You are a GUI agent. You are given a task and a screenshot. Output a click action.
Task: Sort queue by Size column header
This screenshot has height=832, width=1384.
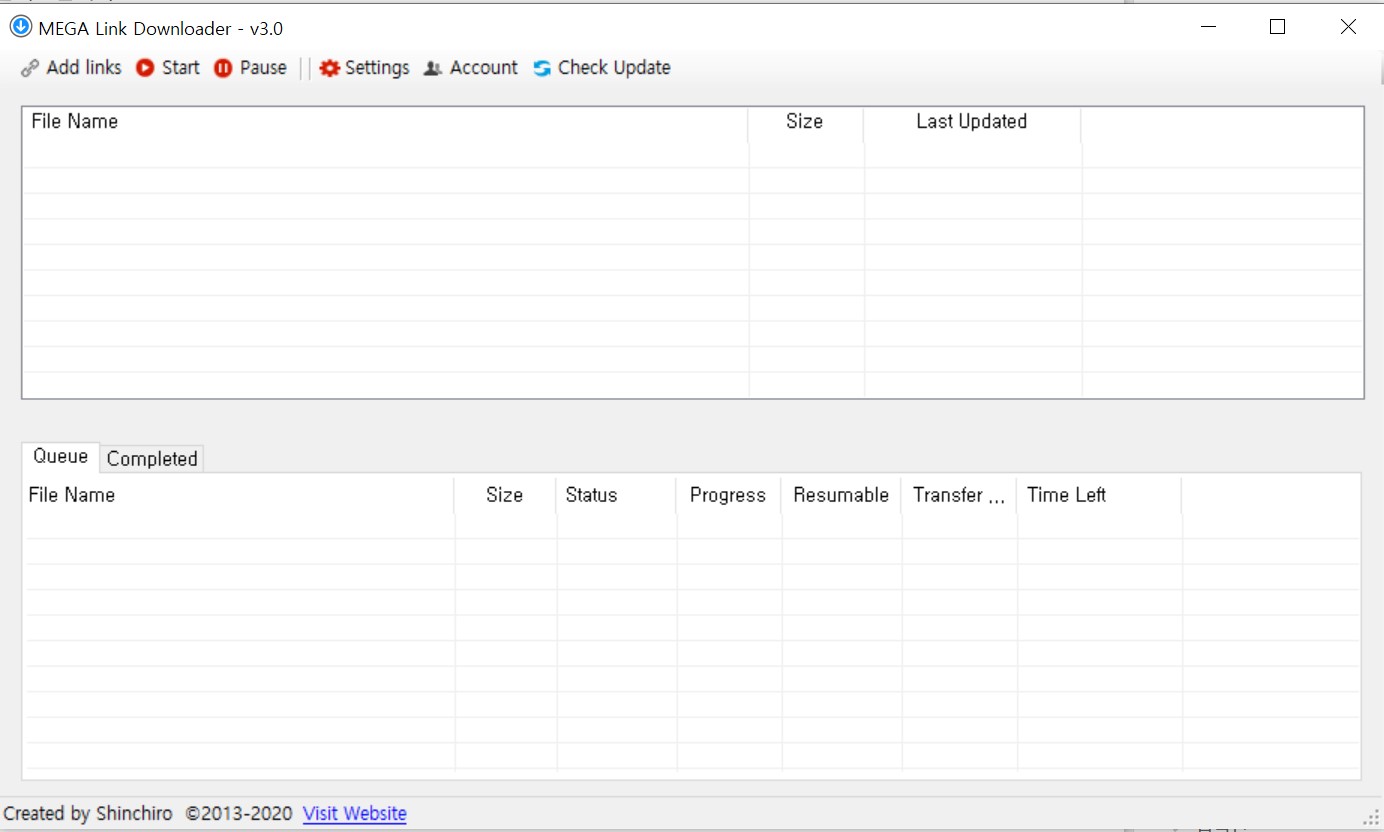tap(505, 495)
